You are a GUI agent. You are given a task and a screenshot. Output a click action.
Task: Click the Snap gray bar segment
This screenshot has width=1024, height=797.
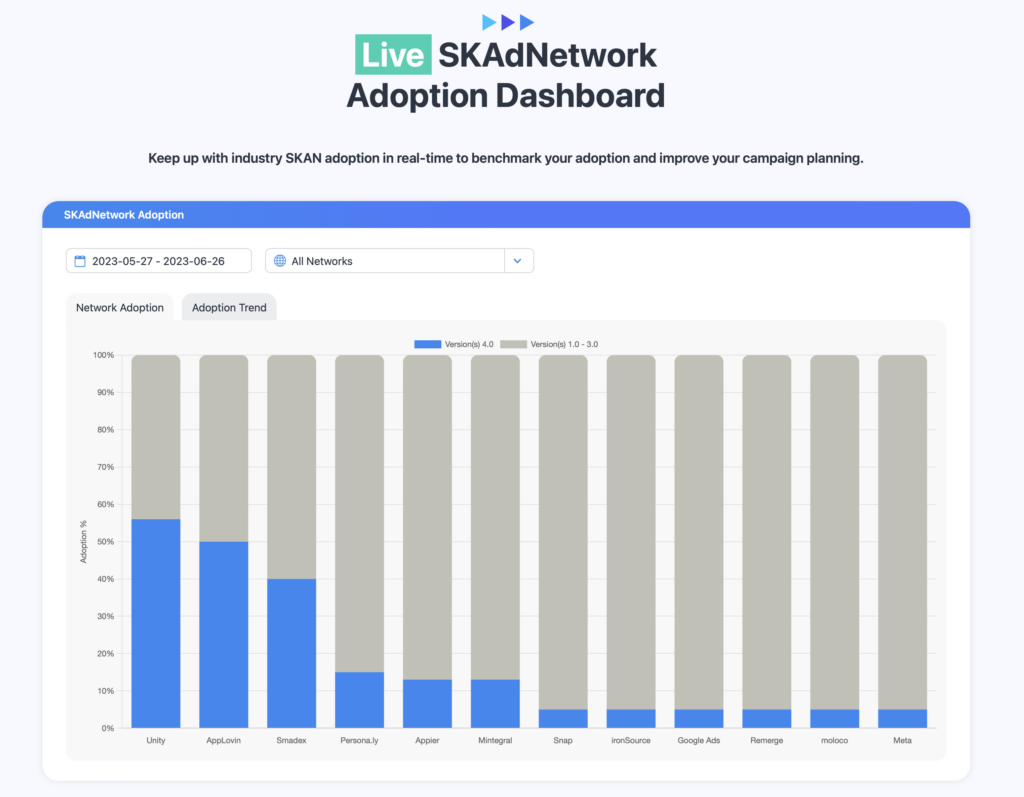564,532
